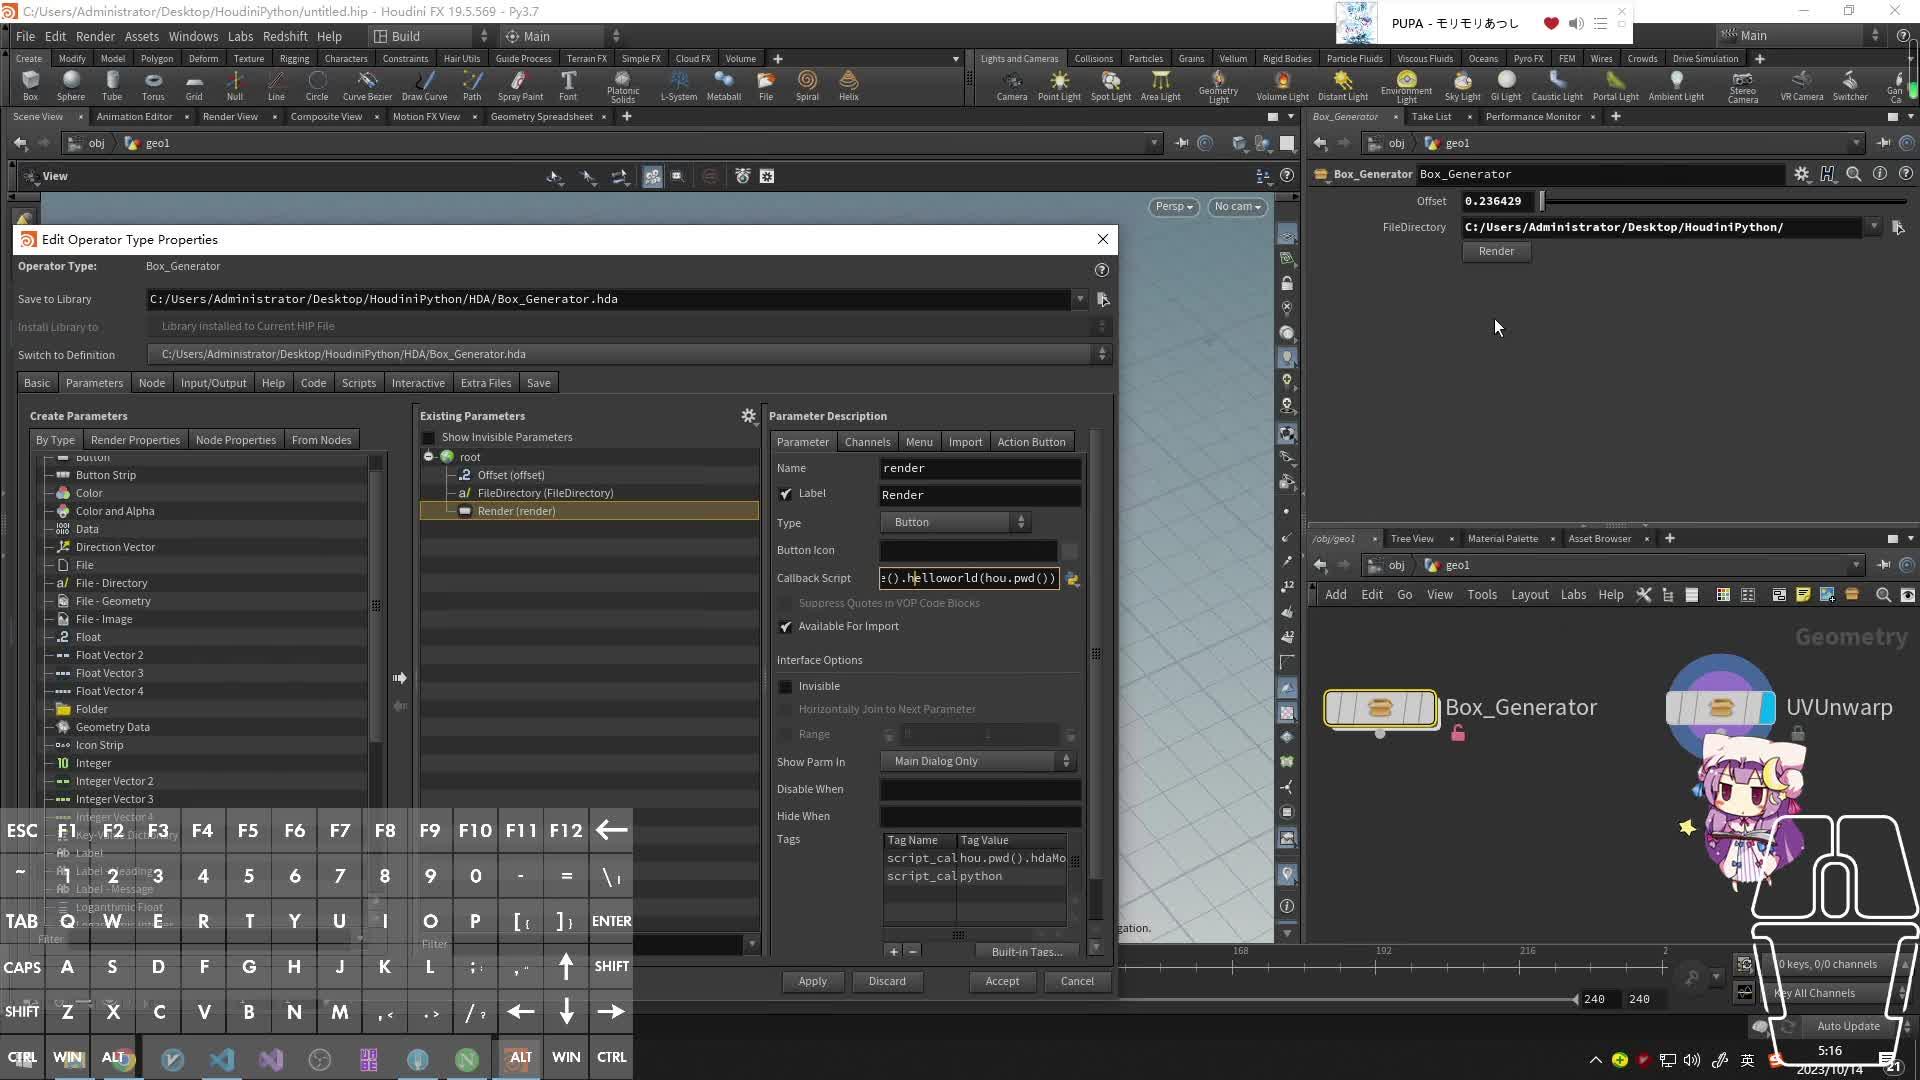1920x1080 pixels.
Task: Open the Persp viewport dropdown
Action: (1173, 207)
